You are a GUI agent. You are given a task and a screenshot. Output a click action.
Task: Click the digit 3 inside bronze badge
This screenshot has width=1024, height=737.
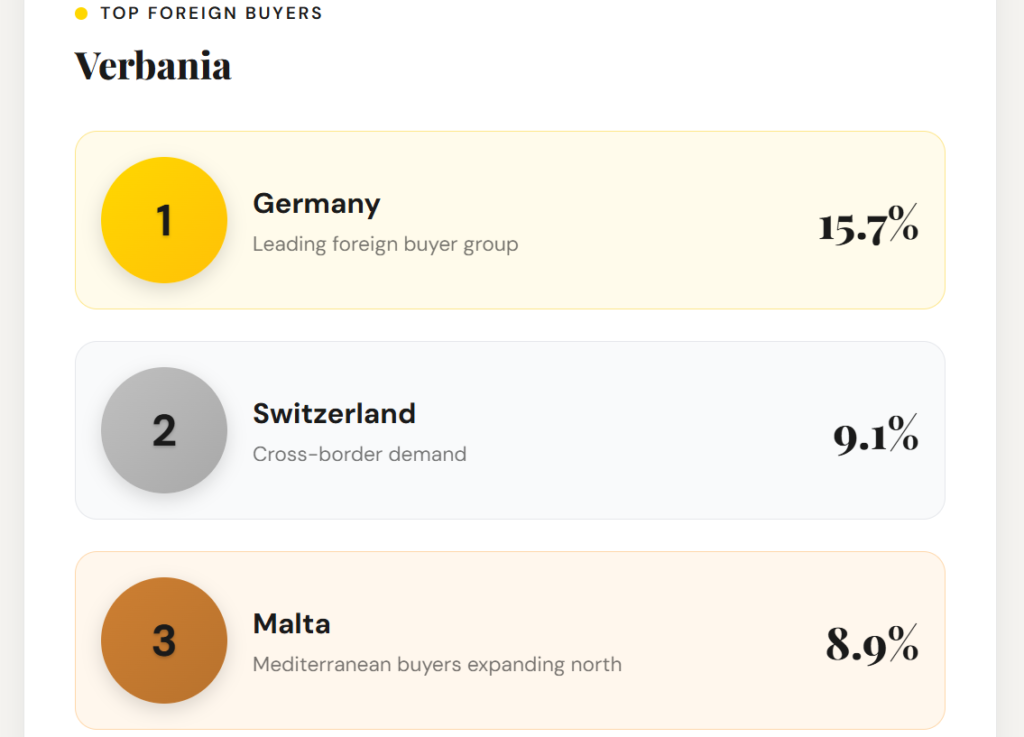(x=164, y=641)
